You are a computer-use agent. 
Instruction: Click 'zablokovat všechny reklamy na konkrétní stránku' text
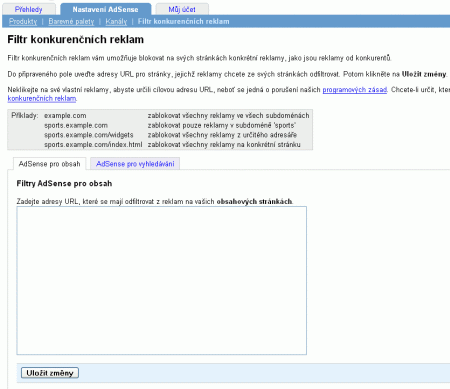pyautogui.click(x=224, y=145)
